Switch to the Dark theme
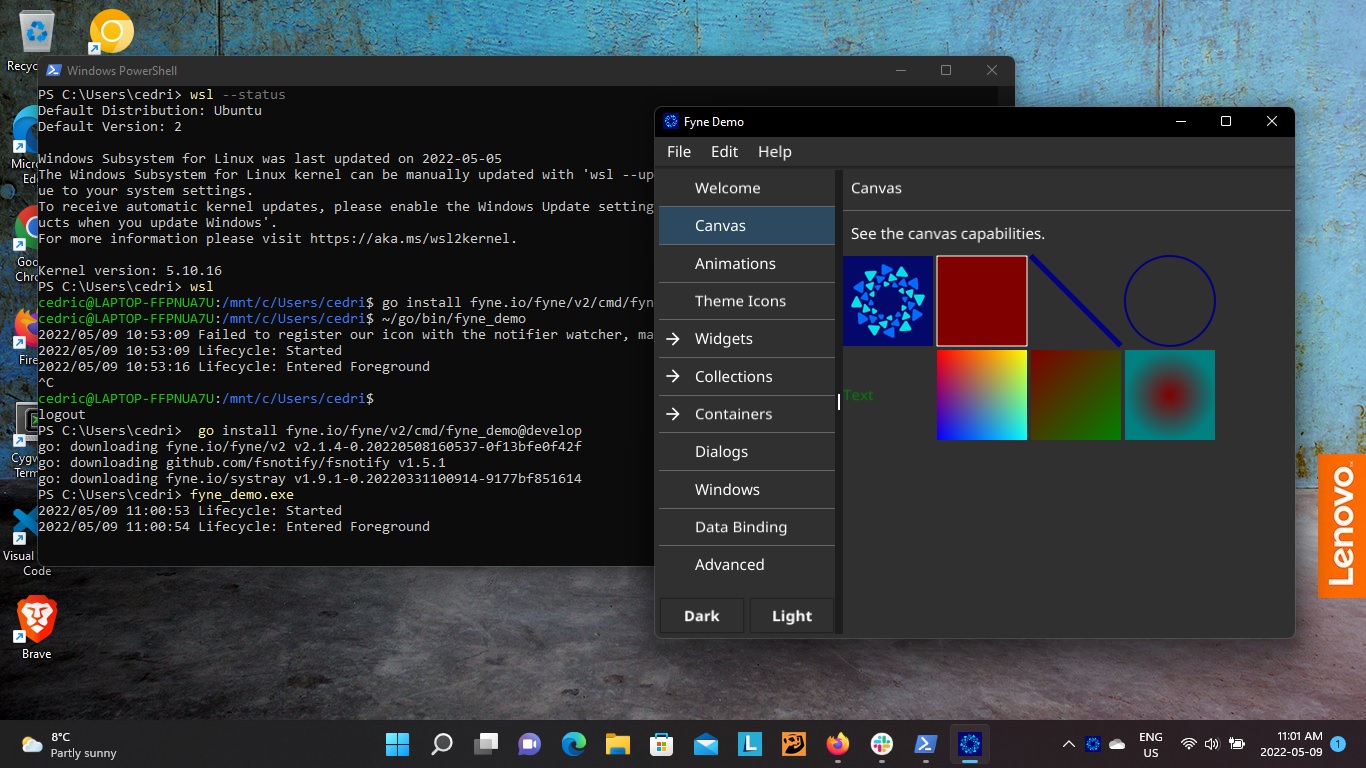 pyautogui.click(x=701, y=616)
